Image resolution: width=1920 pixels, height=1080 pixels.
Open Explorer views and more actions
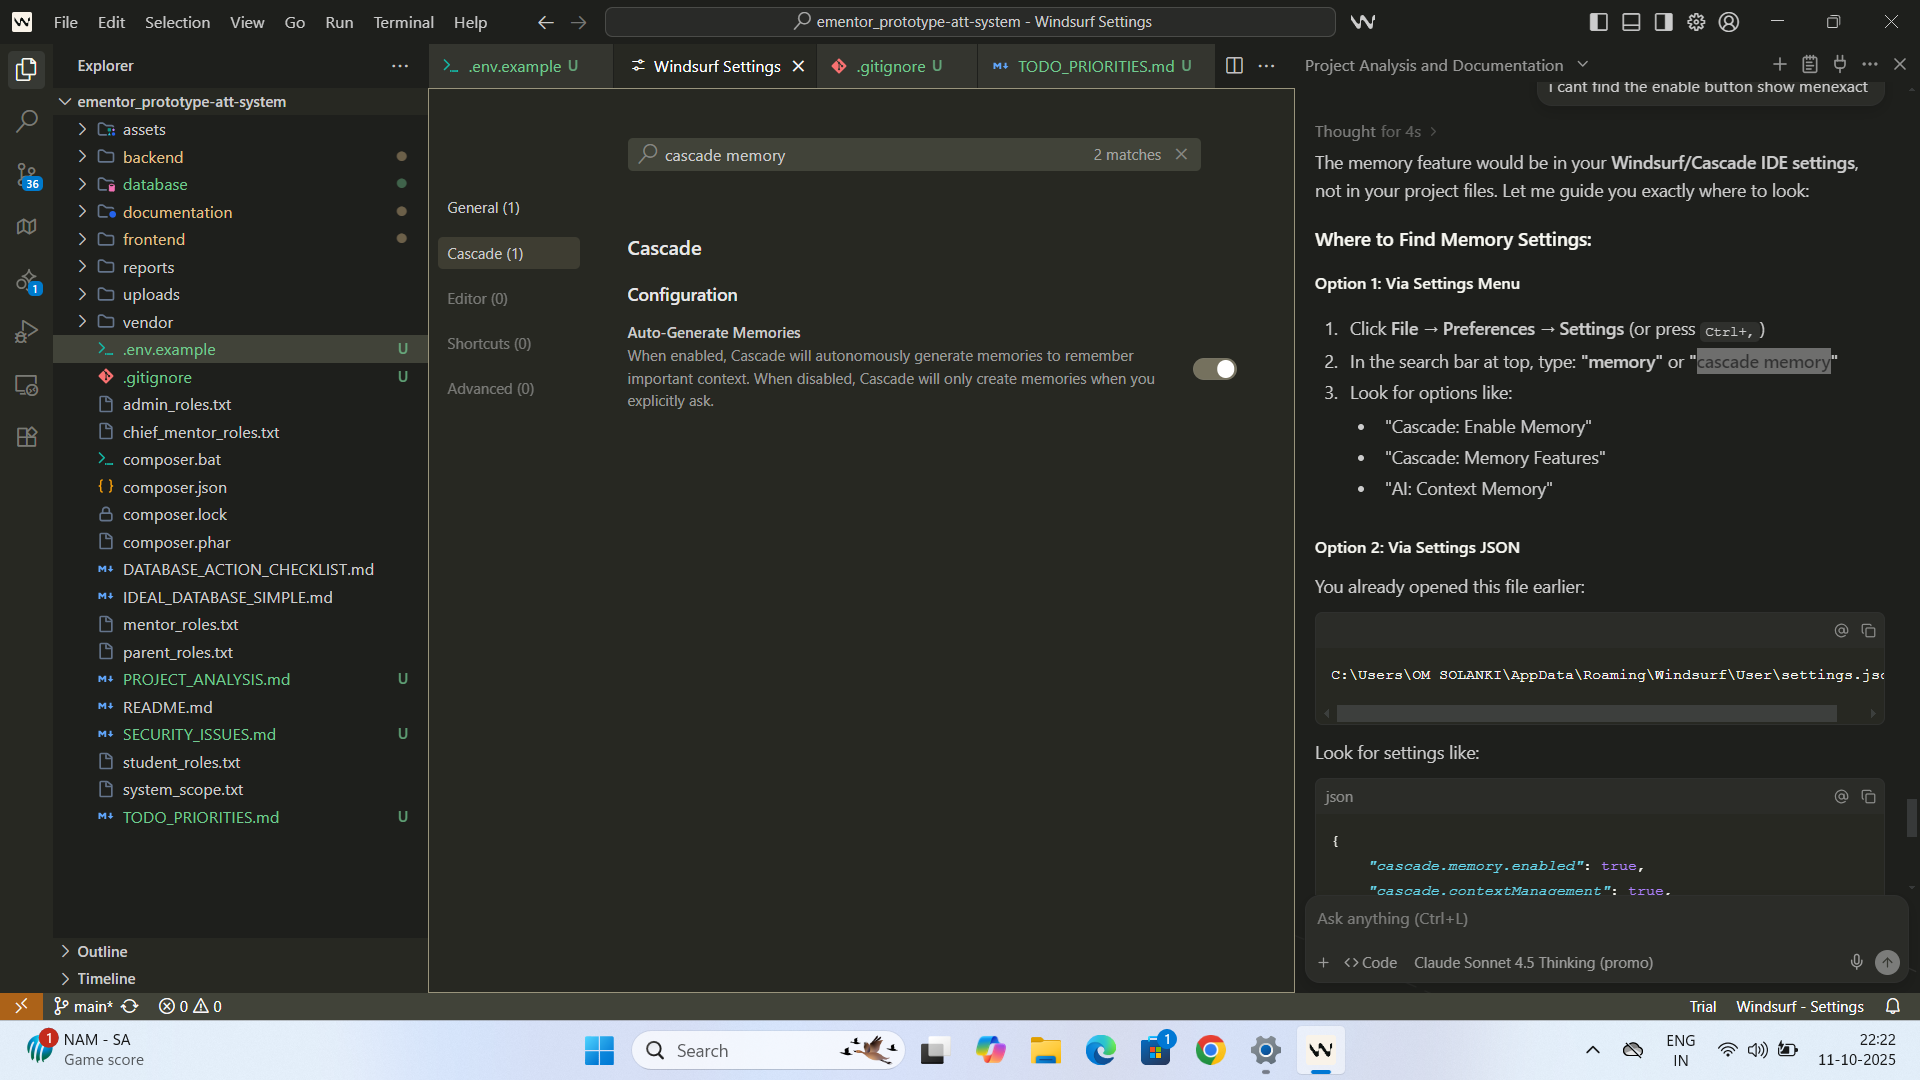tap(400, 65)
